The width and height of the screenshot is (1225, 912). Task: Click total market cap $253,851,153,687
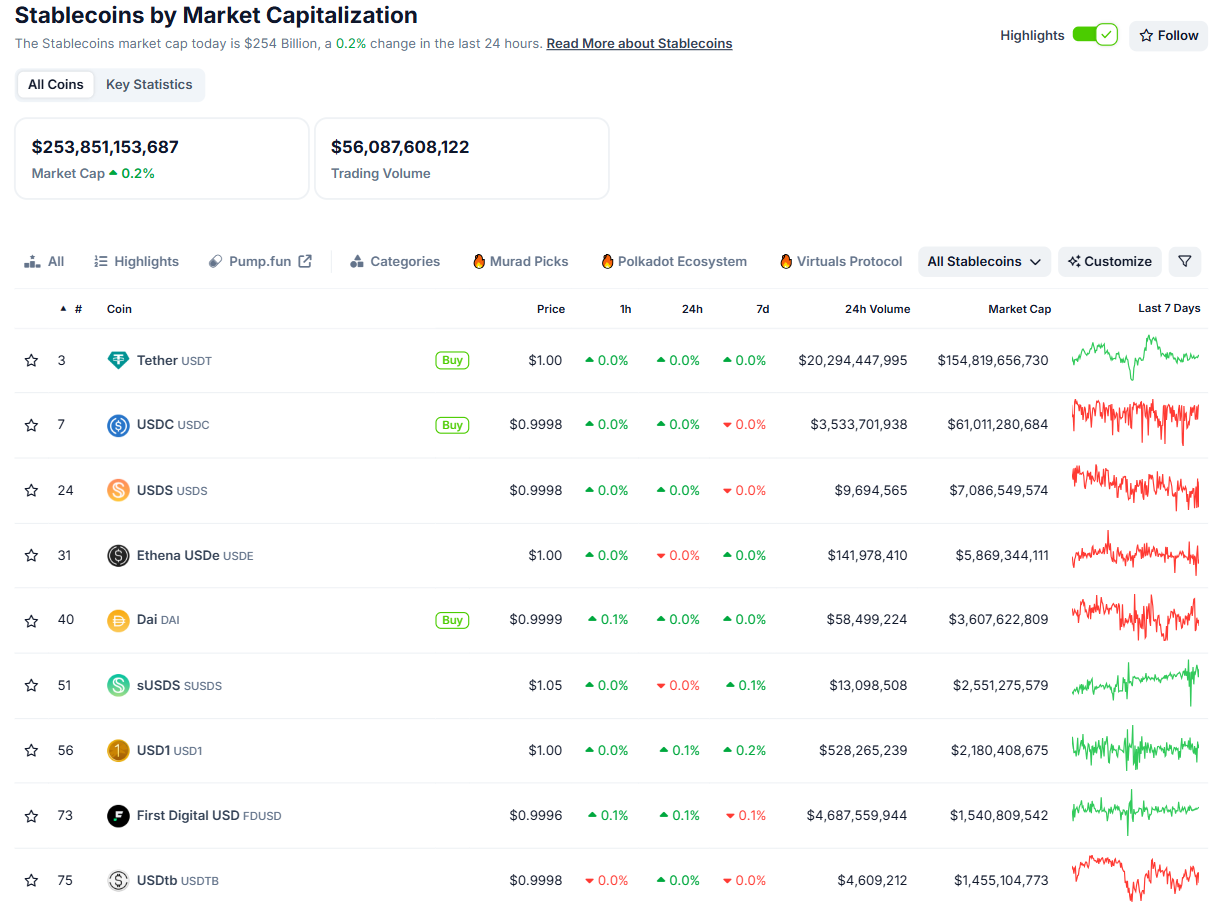[x=105, y=147]
